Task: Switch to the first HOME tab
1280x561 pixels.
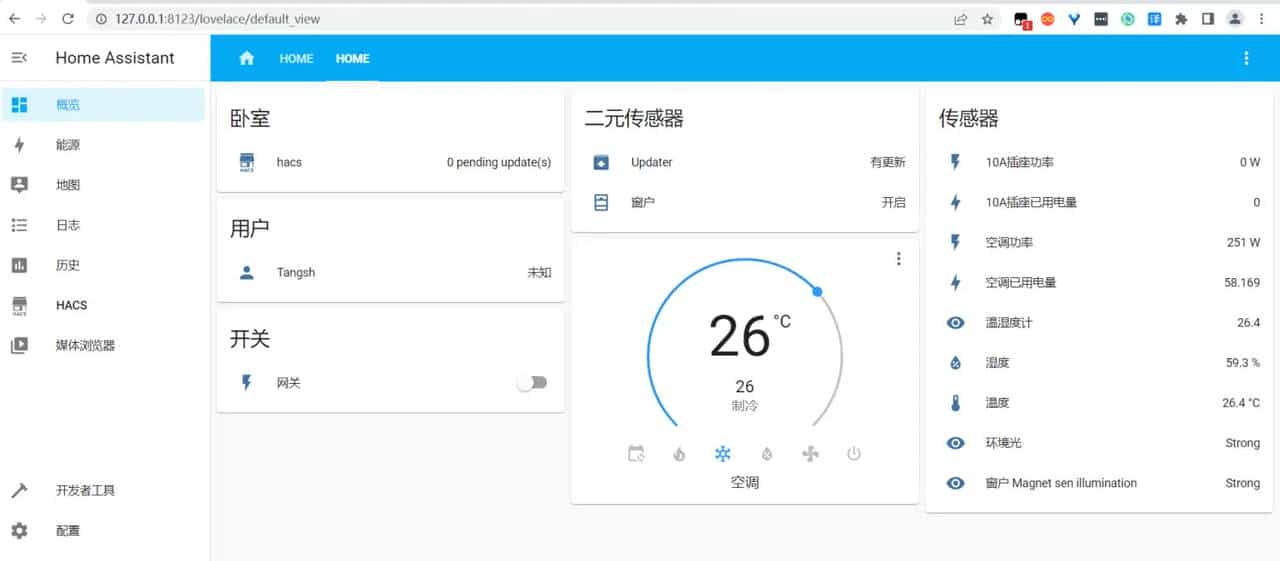Action: point(296,58)
